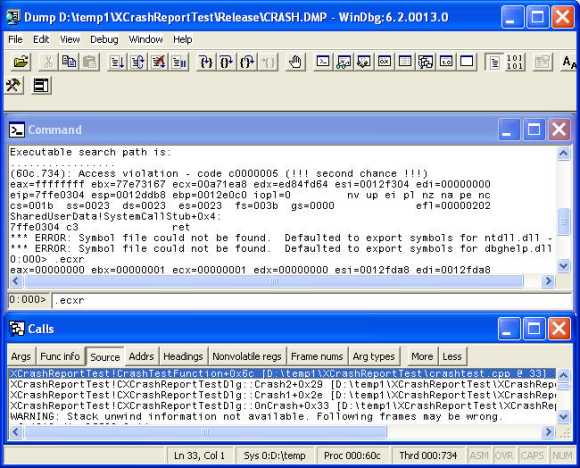The height and width of the screenshot is (468, 580).
Task: Open the Debug menu
Action: (x=104, y=39)
